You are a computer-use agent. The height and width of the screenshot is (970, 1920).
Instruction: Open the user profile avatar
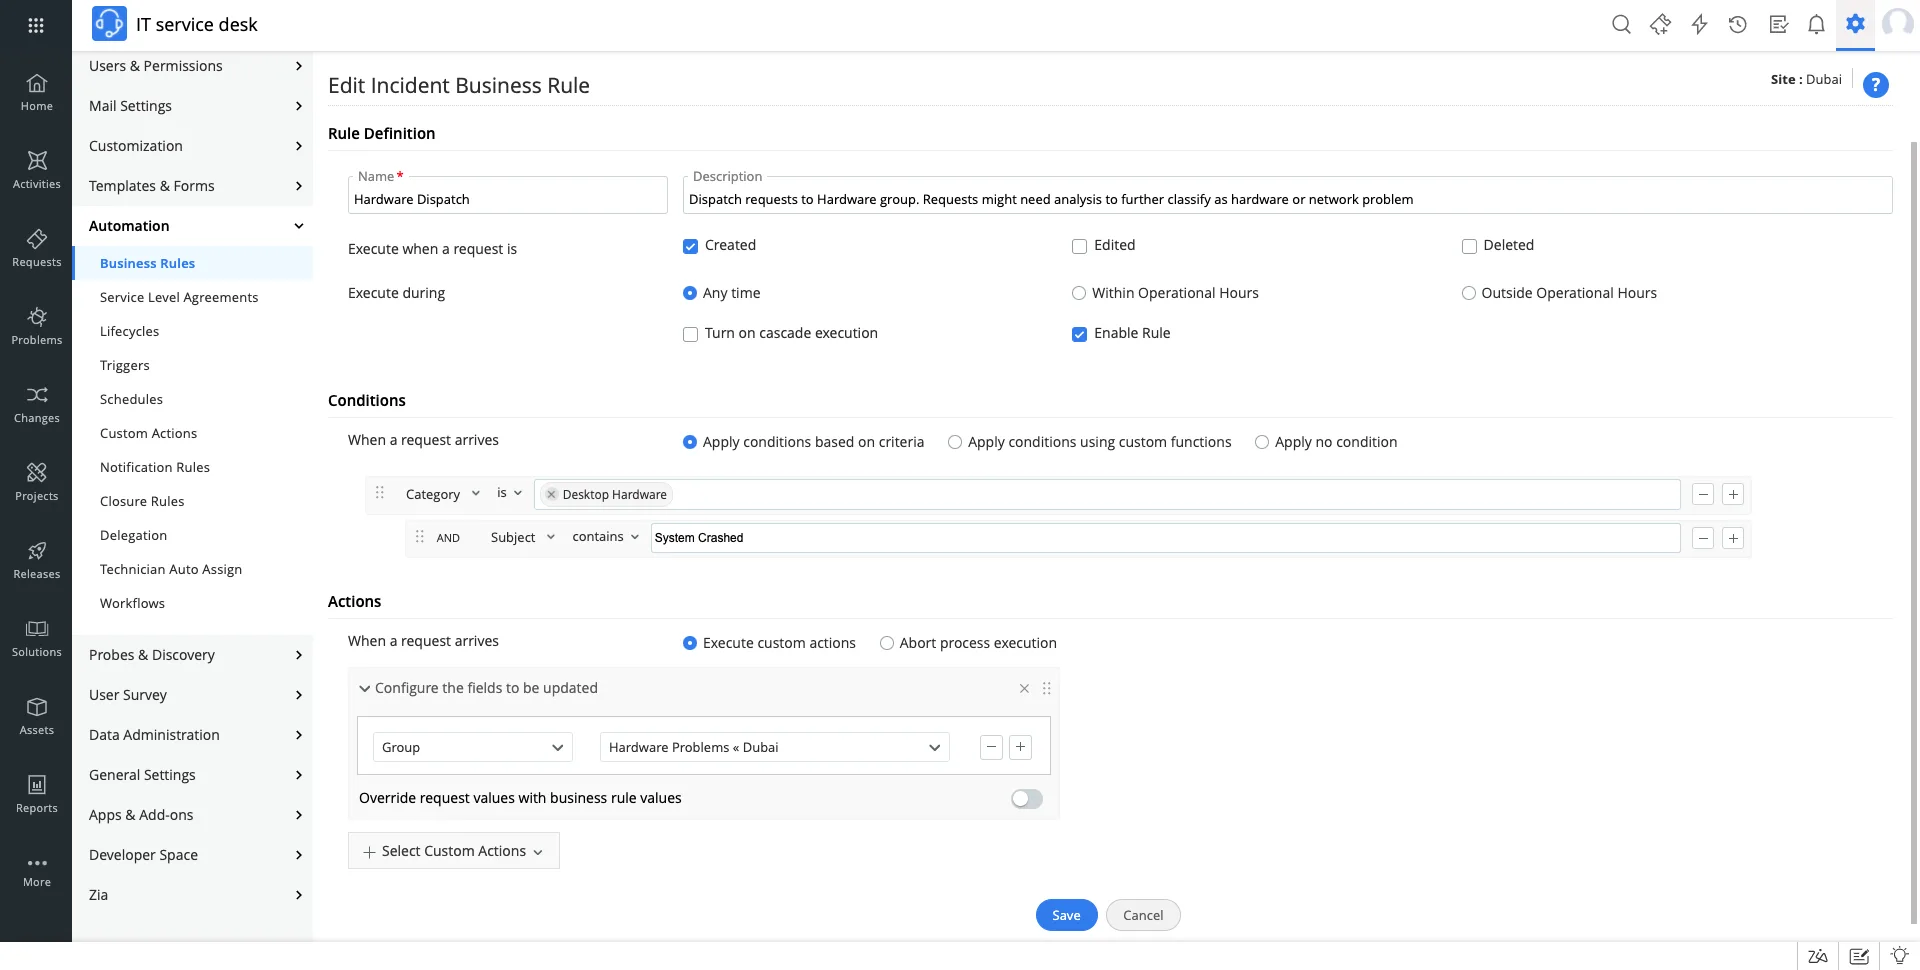tap(1897, 24)
